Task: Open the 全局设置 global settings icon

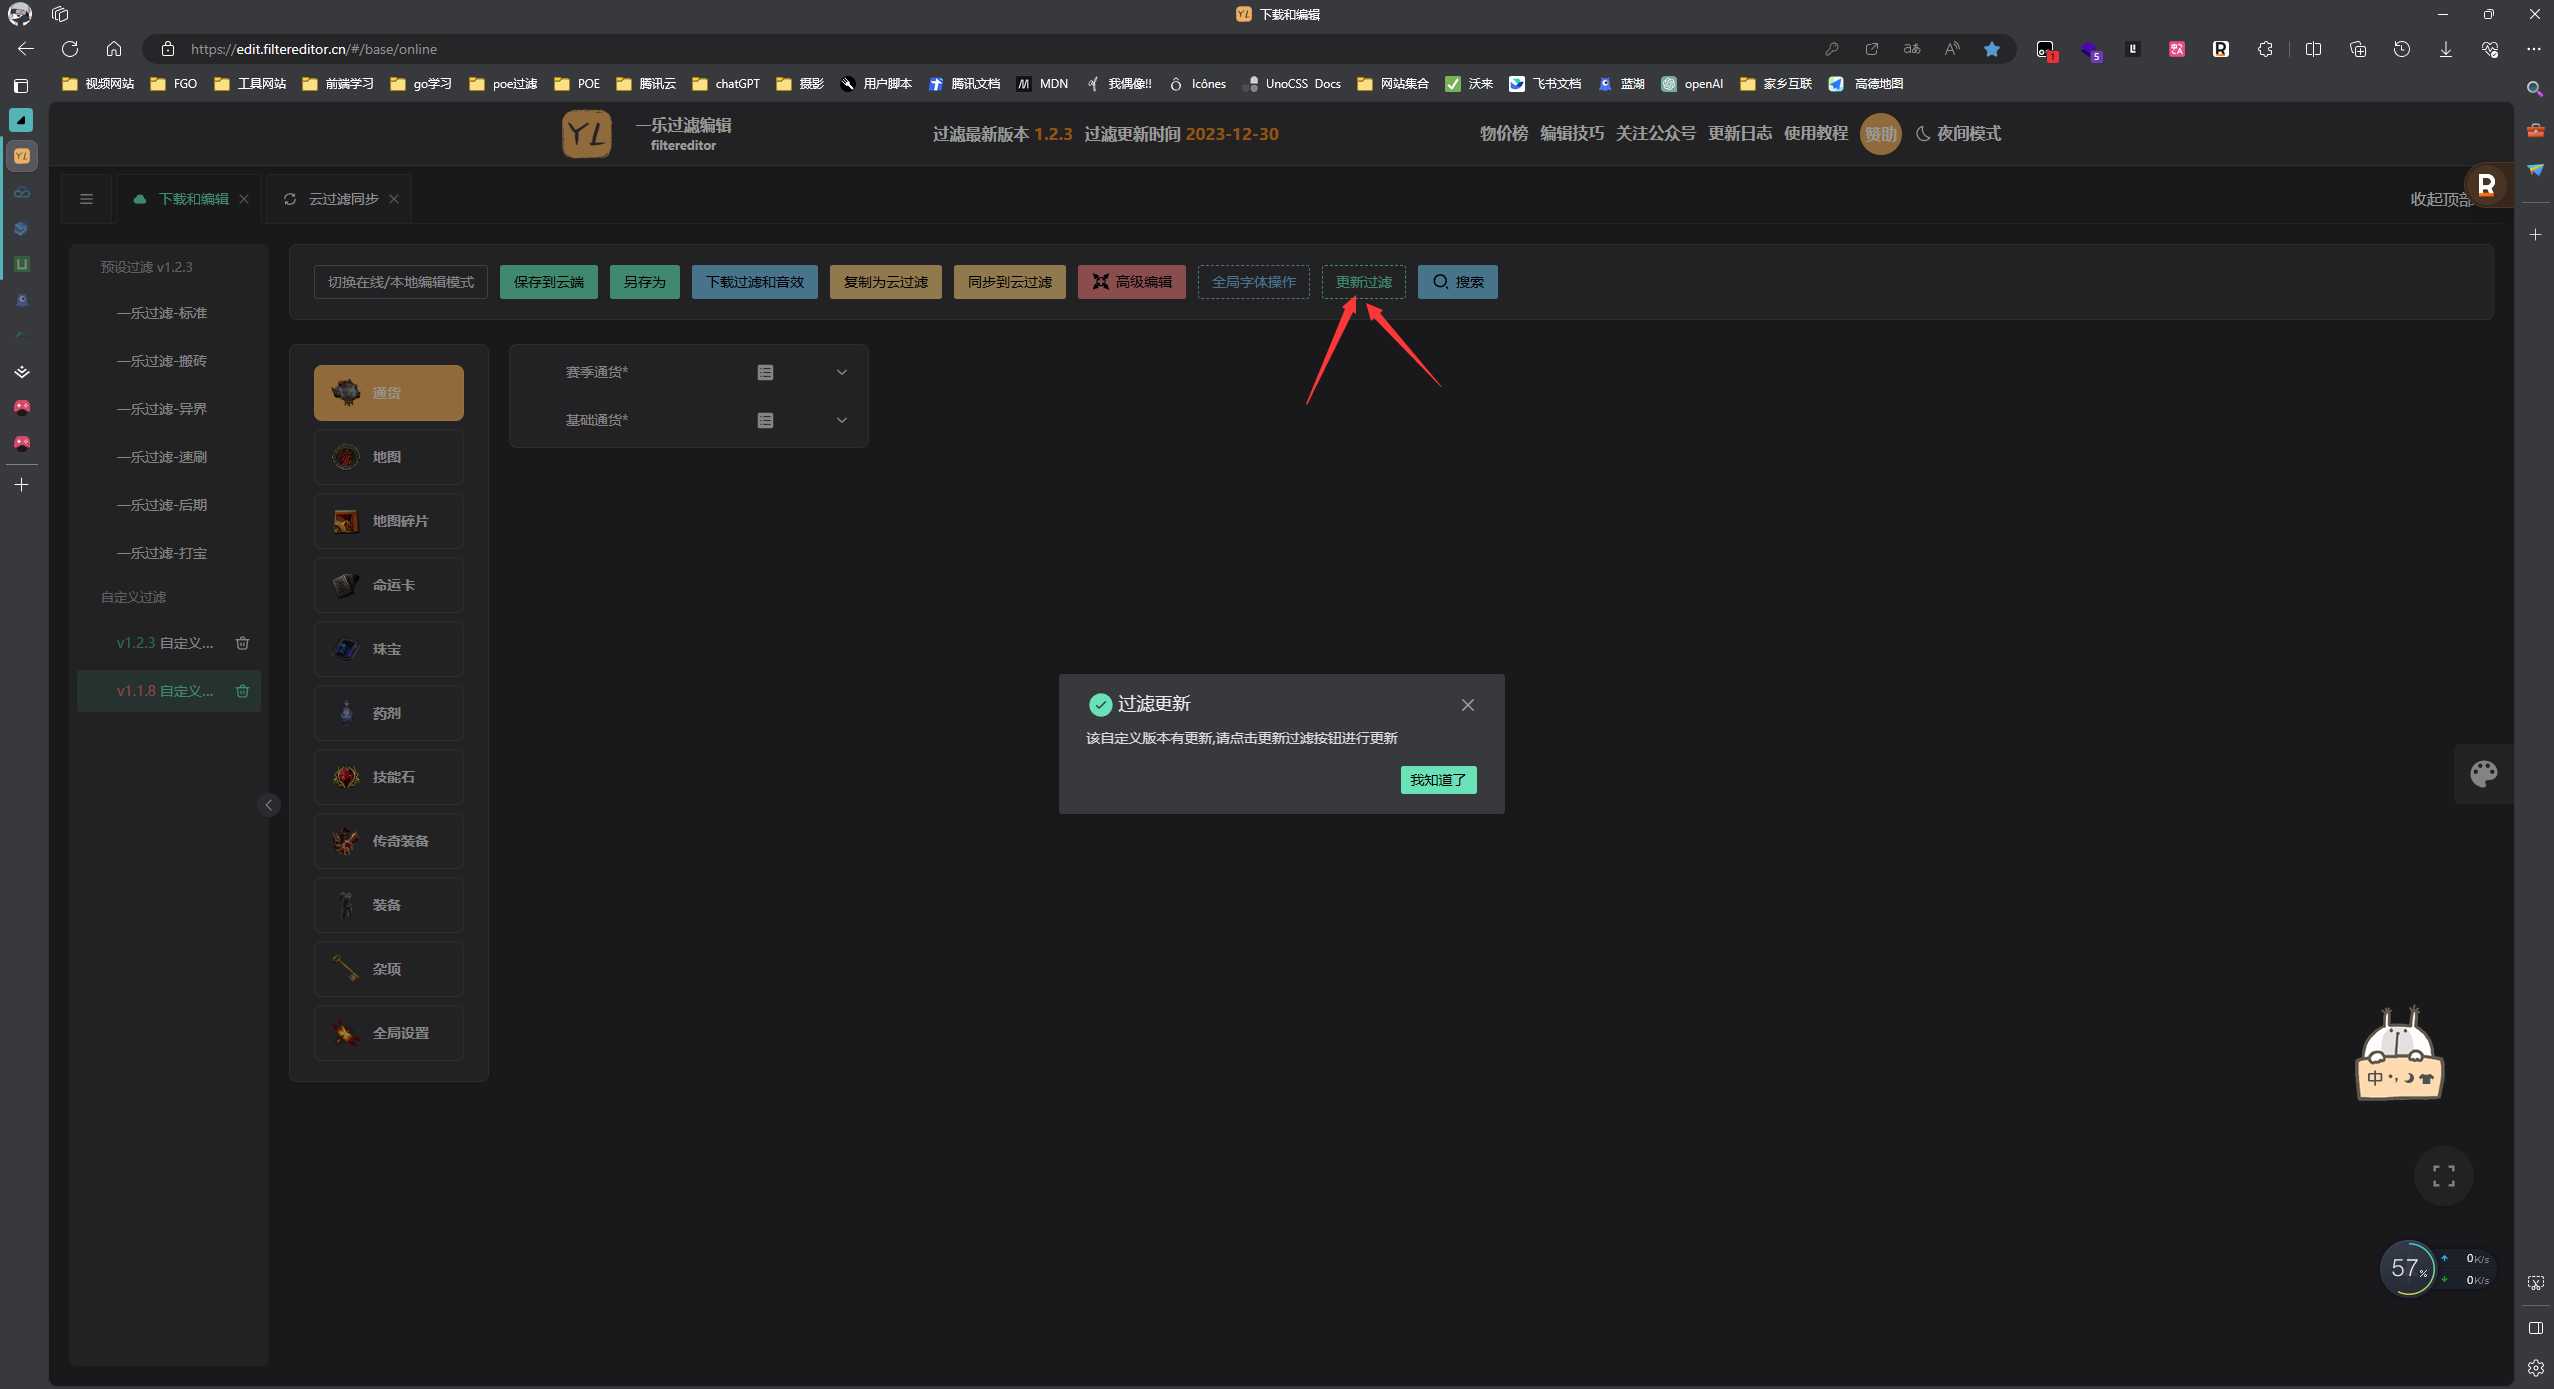Action: 345,1033
